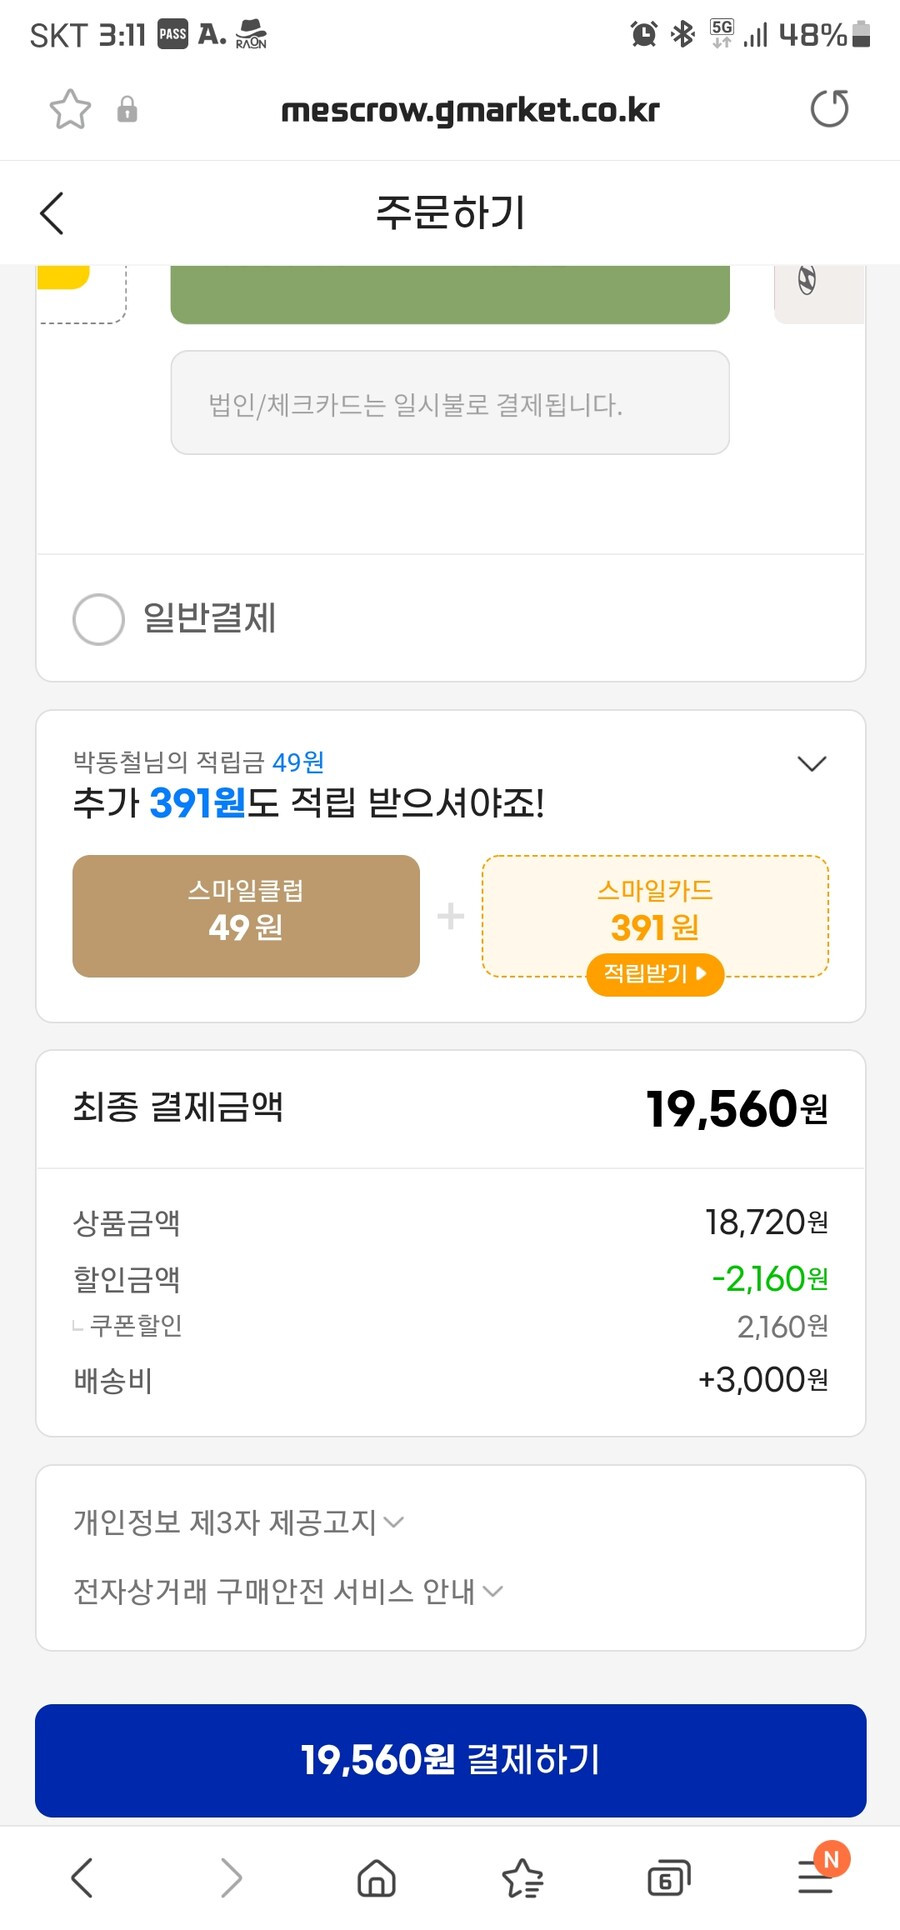Open the bookmarks list star icon
The image size is (900, 1930).
(x=522, y=1877)
